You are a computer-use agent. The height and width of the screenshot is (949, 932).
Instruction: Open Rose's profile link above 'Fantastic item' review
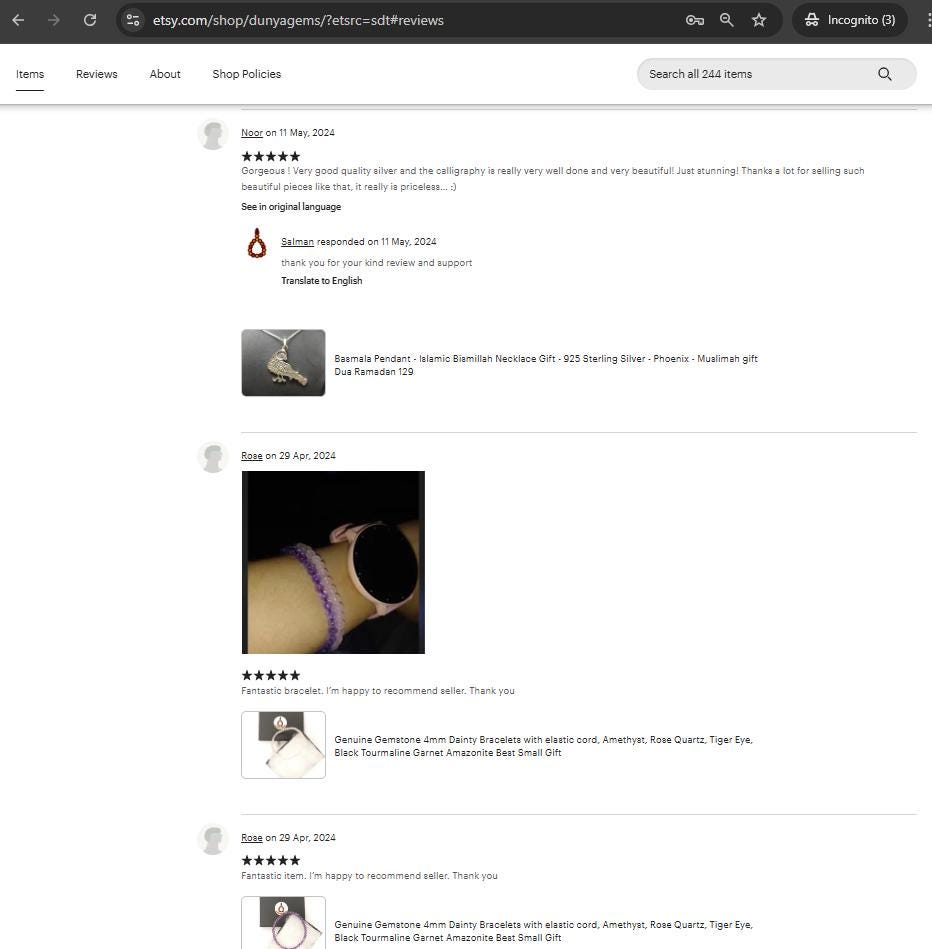[x=252, y=838]
